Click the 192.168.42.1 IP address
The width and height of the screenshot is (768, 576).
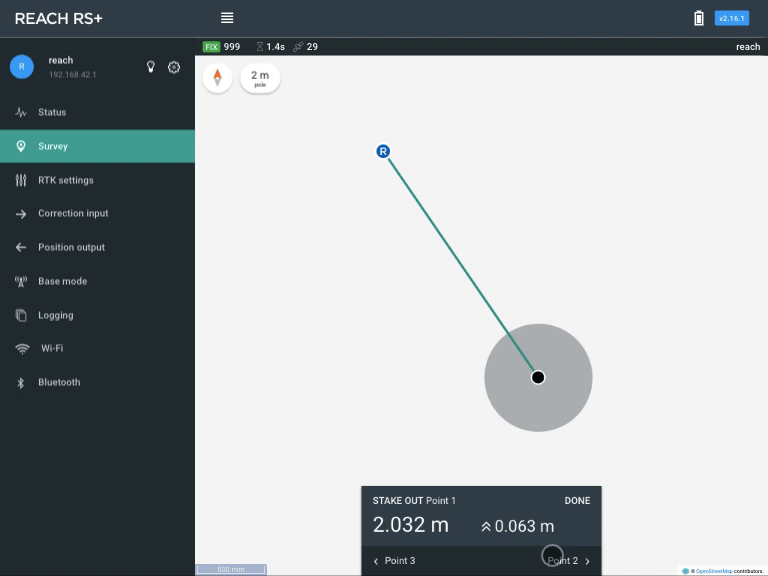coord(72,75)
